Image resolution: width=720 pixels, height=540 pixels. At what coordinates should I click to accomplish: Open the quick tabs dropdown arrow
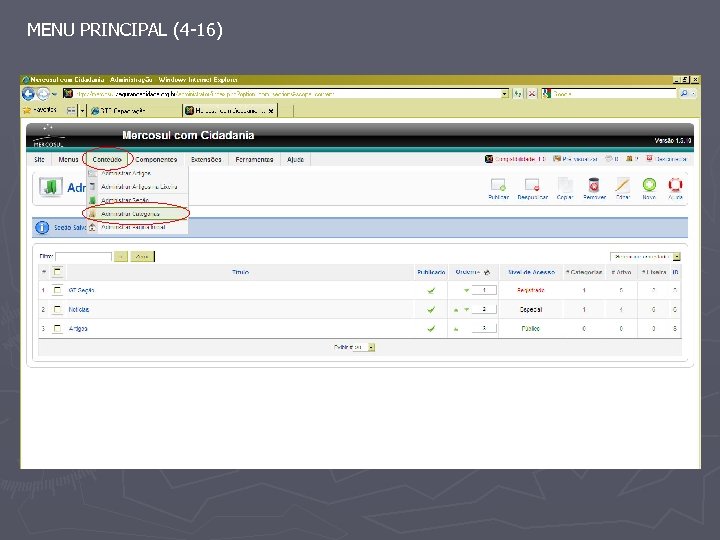point(82,111)
